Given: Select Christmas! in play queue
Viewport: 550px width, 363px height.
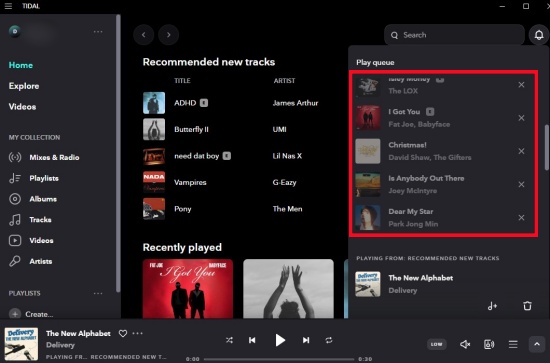Looking at the screenshot, I should pos(407,145).
